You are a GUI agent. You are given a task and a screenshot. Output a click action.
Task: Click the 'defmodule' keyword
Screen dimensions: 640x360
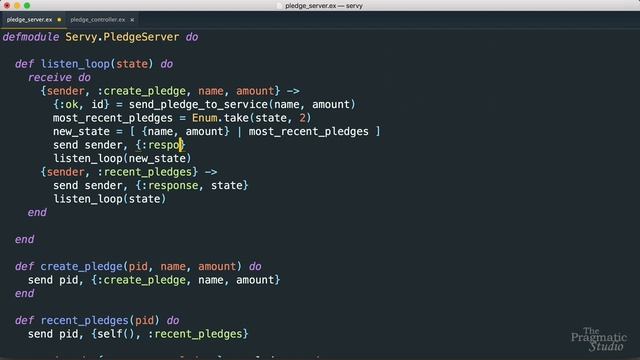pos(31,37)
